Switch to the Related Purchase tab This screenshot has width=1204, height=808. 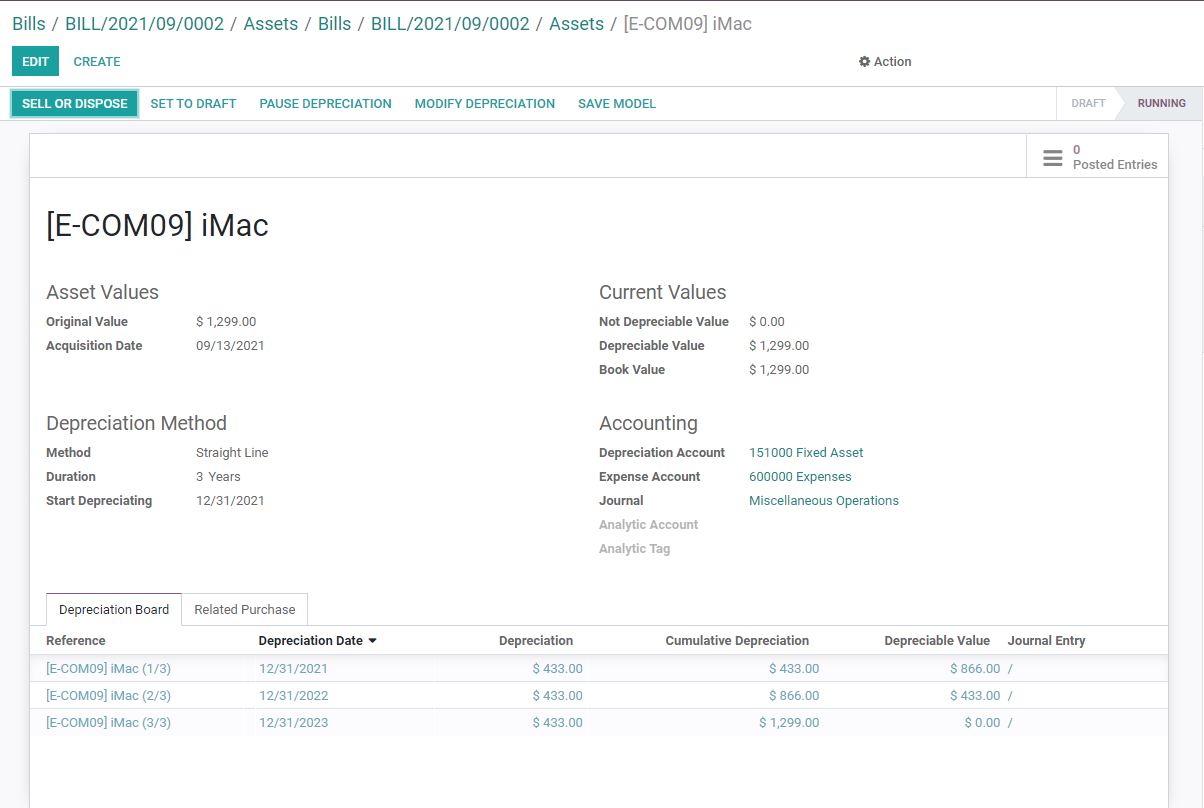pos(245,609)
